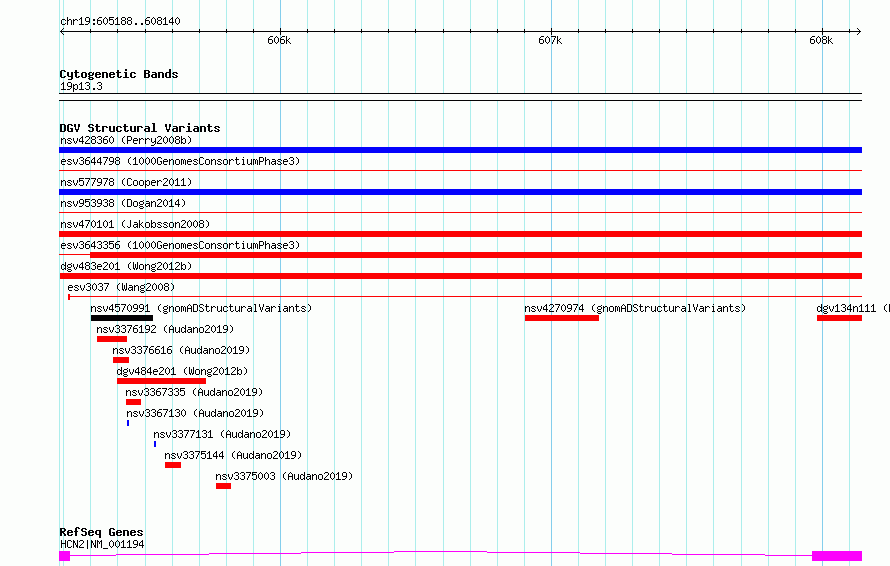The height and width of the screenshot is (566, 890).
Task: Select the 19p13.3 band label
Action: click(81, 86)
